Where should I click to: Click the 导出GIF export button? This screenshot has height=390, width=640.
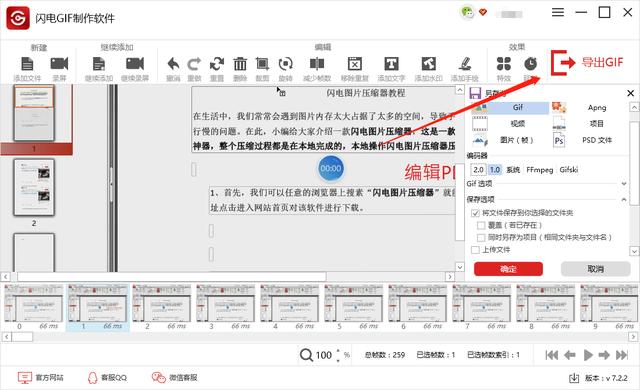click(587, 62)
